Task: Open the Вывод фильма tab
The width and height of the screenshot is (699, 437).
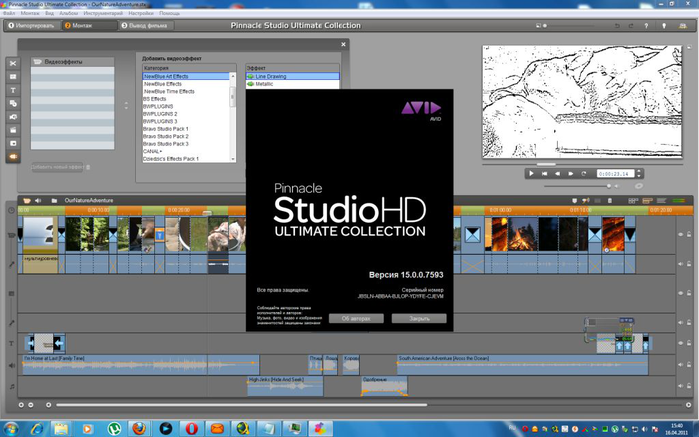Action: coord(148,25)
